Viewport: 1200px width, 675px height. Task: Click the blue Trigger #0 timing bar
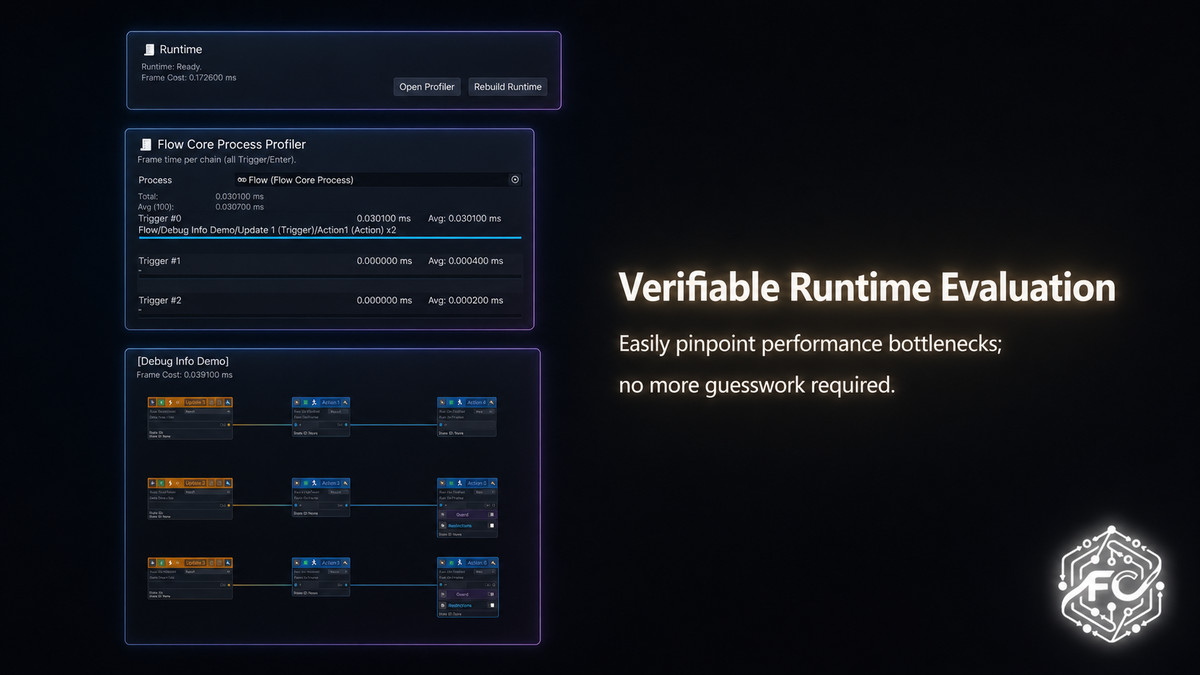[330, 238]
